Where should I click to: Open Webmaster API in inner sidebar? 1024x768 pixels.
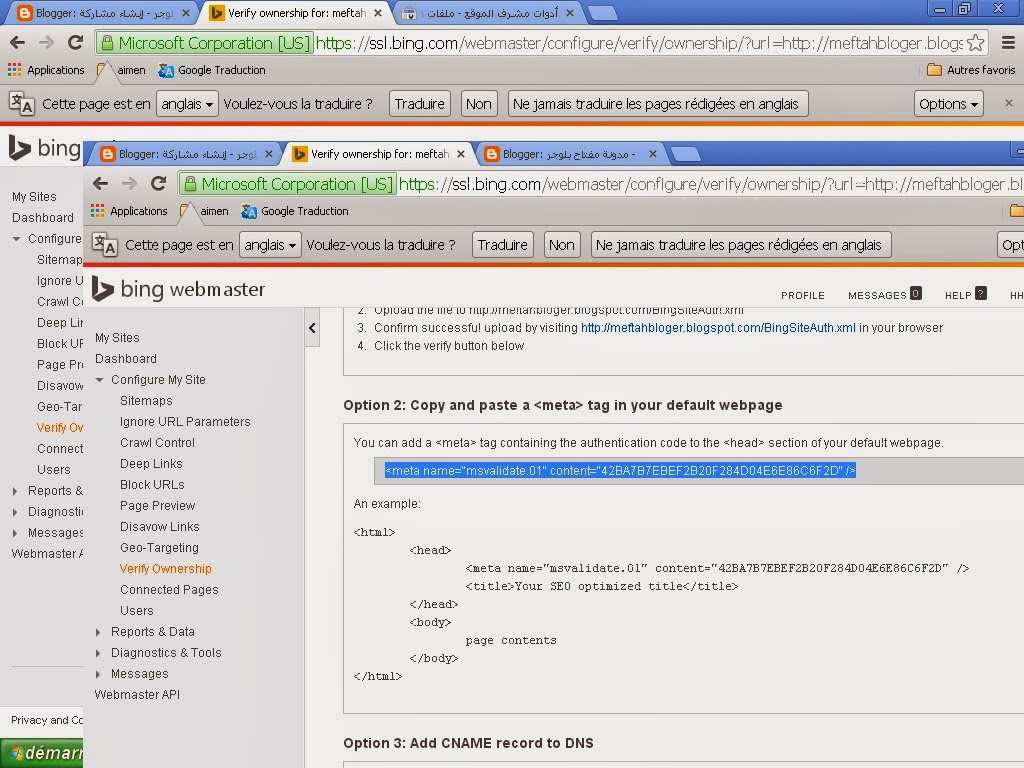pos(137,695)
